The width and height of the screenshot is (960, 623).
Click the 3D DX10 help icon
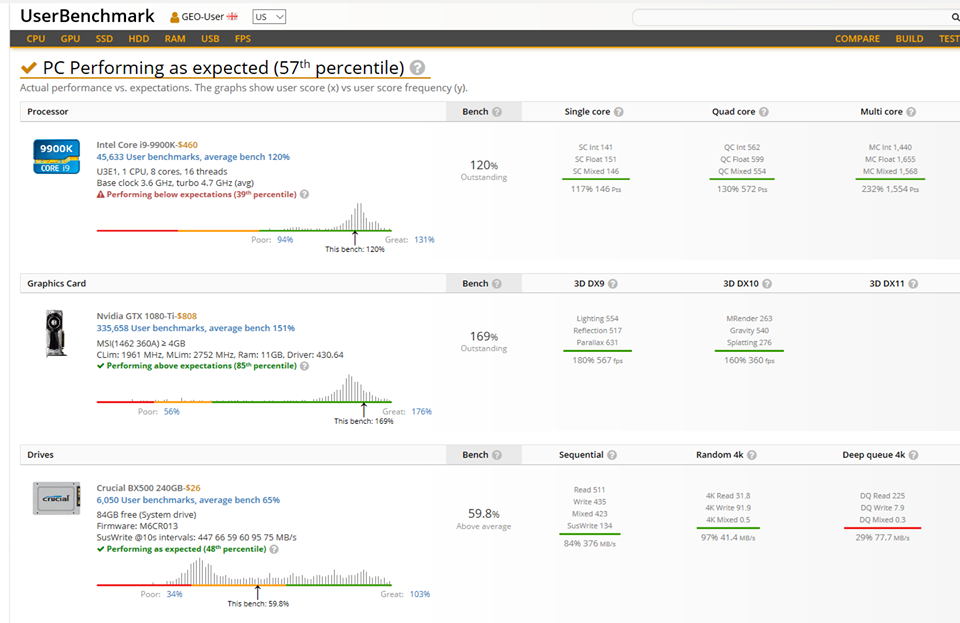767,284
